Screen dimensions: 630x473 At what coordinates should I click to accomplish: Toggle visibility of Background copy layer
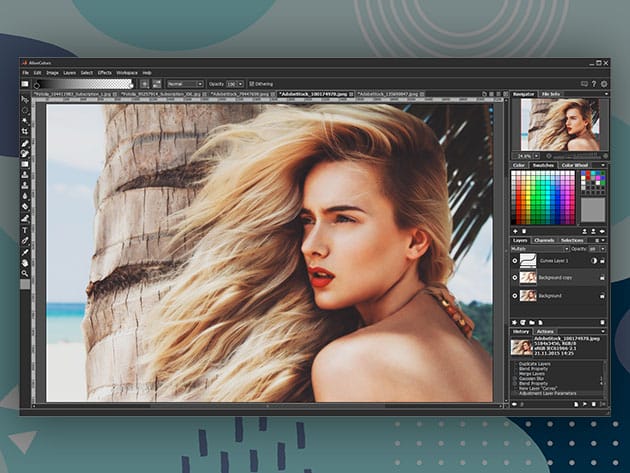click(x=516, y=278)
